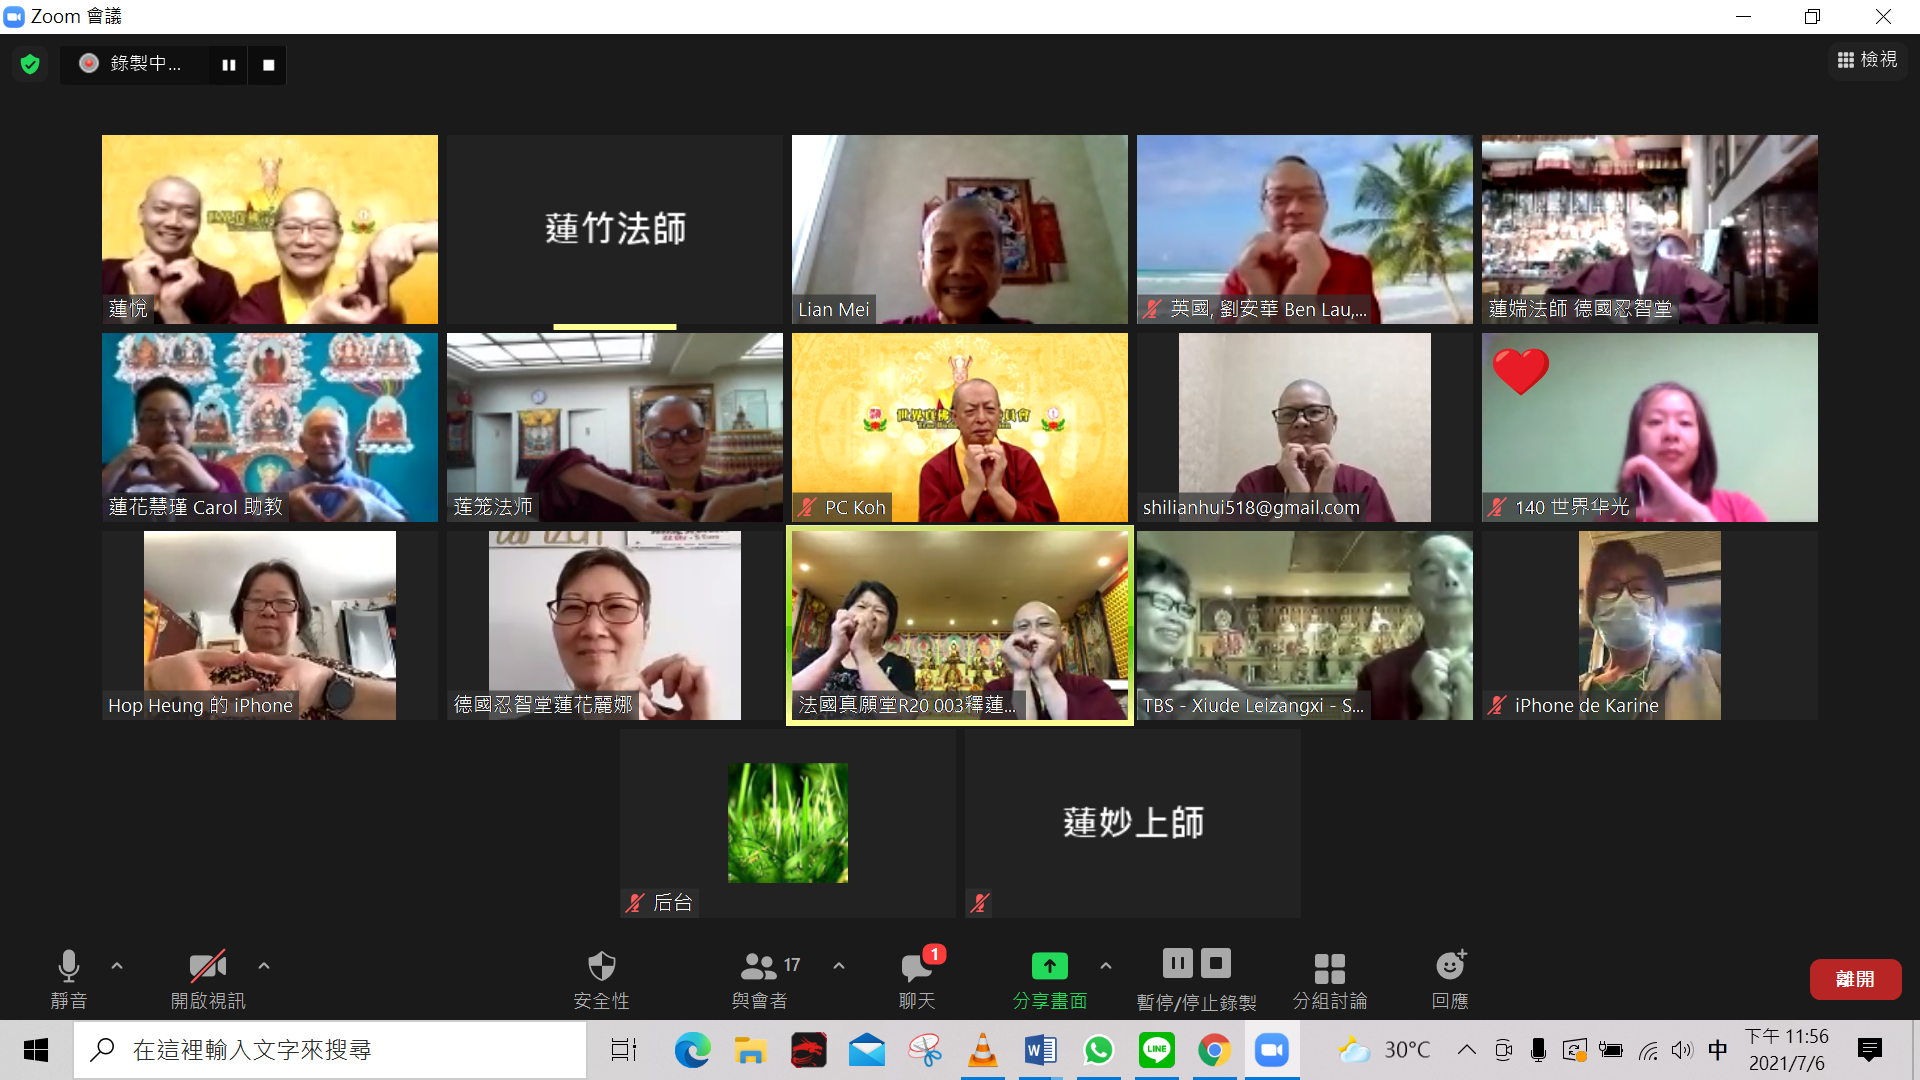
Task: Open the 檢視 view layout menu
Action: (1867, 60)
